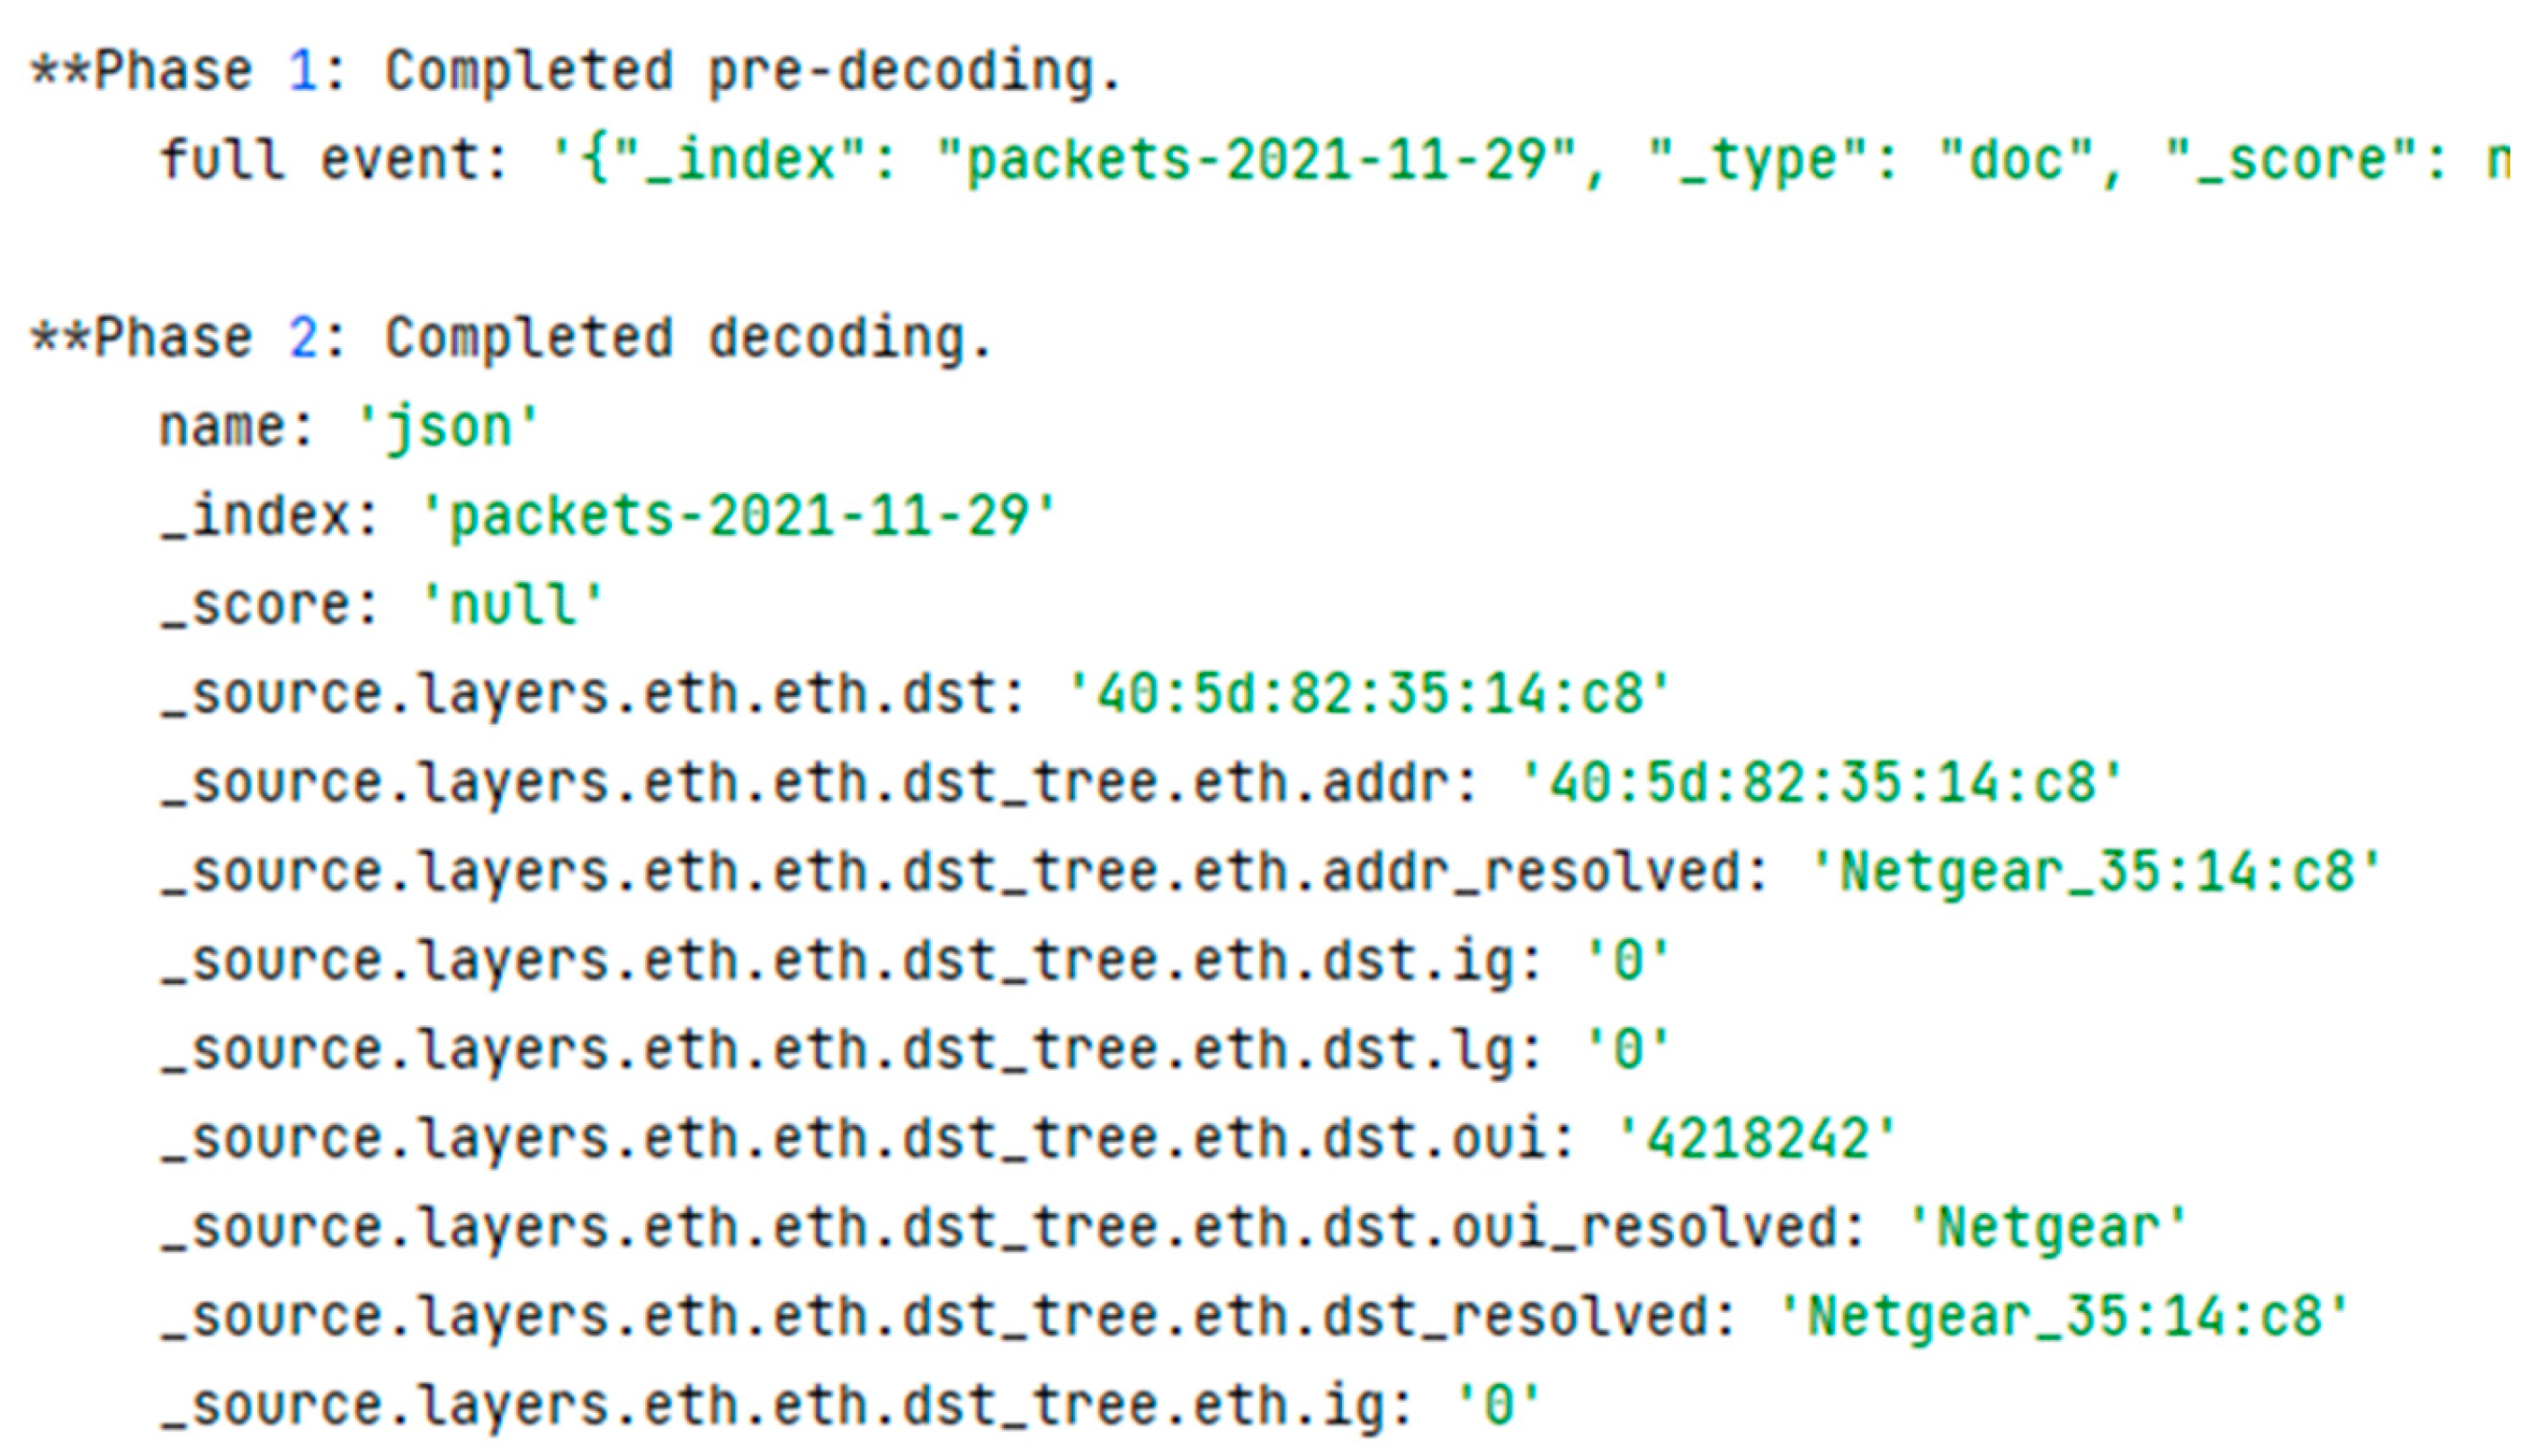Click the oui value '4218242'
This screenshot has height=1456, width=2542.
(x=1756, y=1139)
